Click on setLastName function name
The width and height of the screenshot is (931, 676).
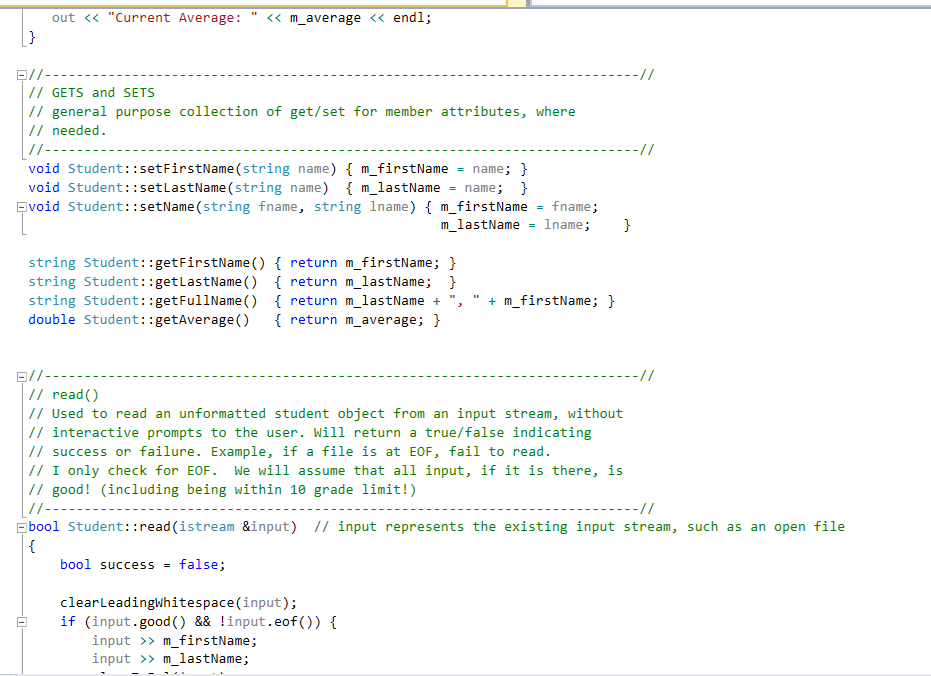[183, 188]
